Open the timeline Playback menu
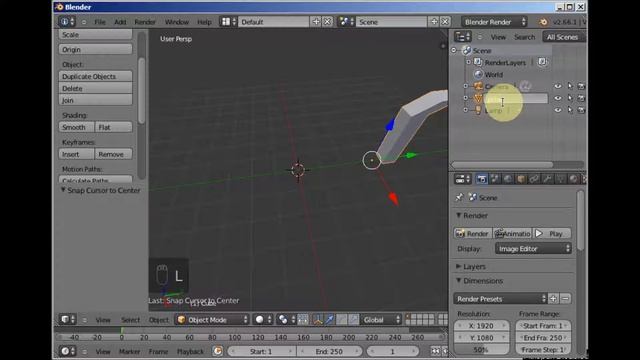Image resolution: width=640 pixels, height=360 pixels. tap(190, 351)
